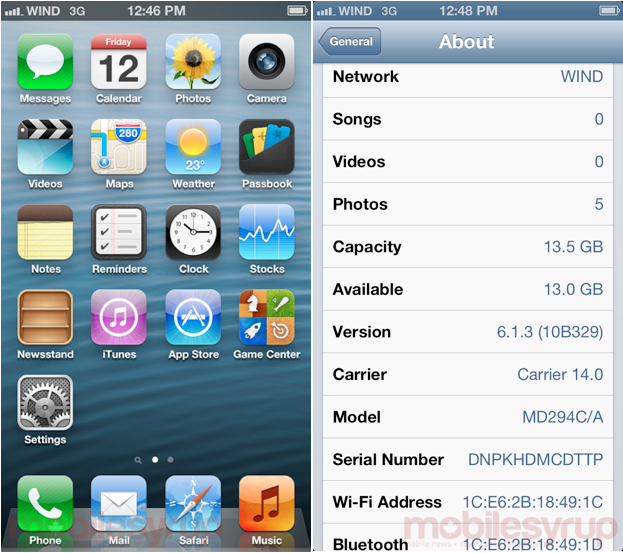Open Passbook
The image size is (623, 553).
pyautogui.click(x=267, y=147)
